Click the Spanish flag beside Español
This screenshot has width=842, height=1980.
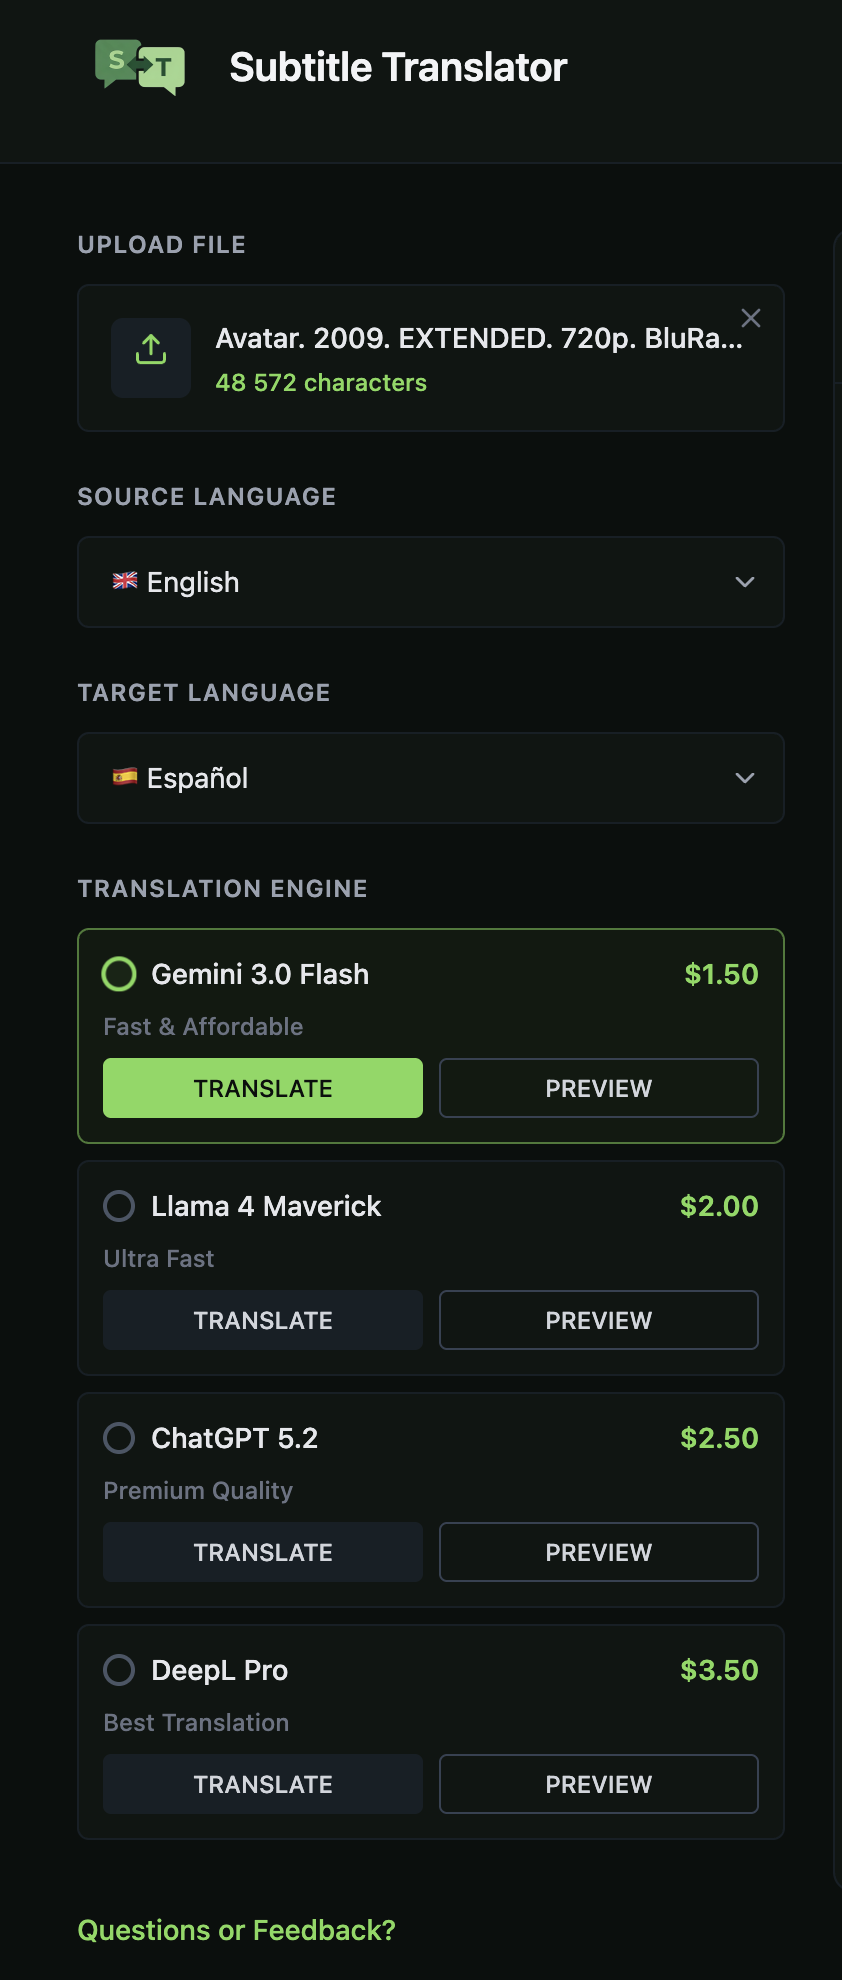(125, 777)
